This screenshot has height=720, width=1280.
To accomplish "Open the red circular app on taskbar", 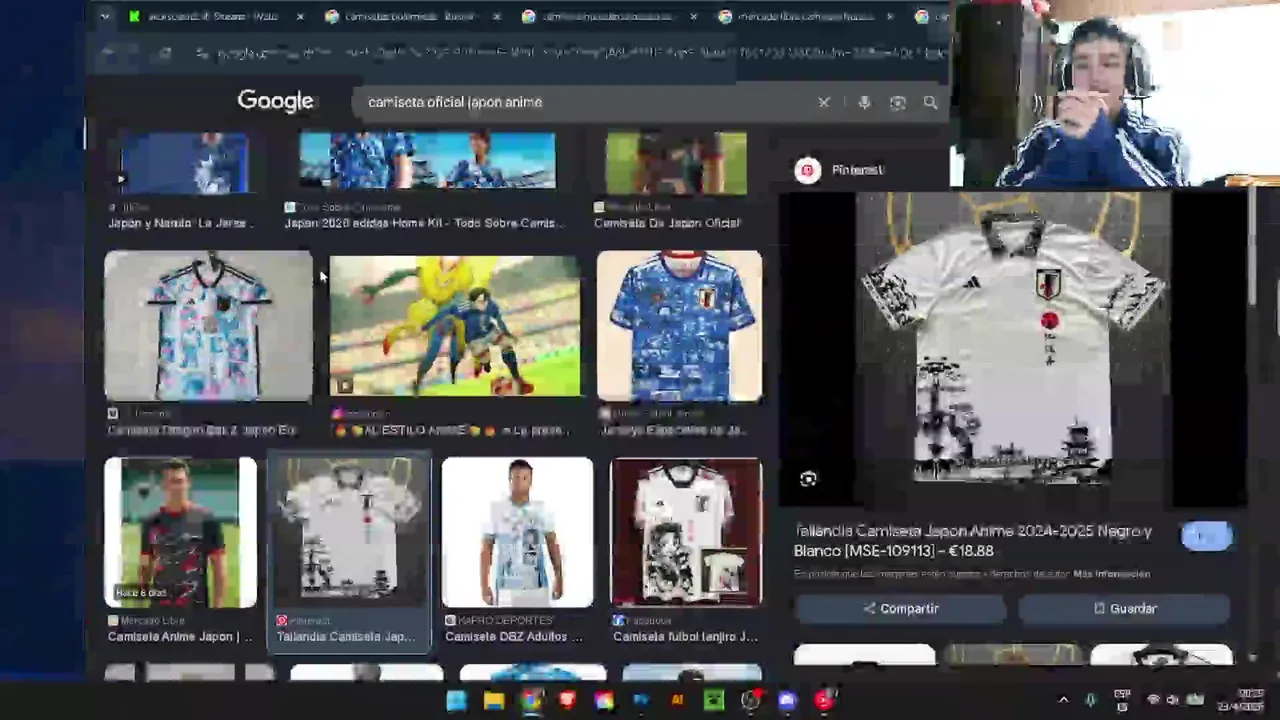I will (x=824, y=701).
